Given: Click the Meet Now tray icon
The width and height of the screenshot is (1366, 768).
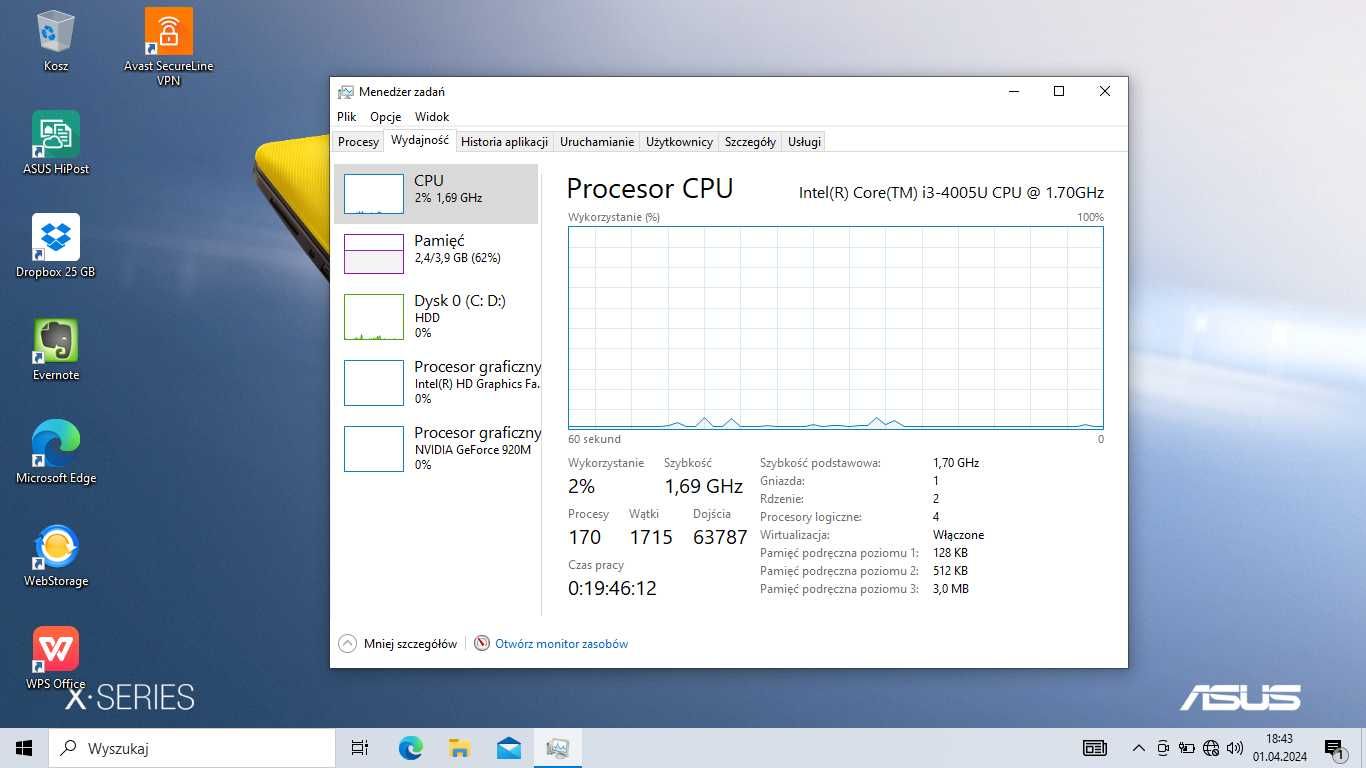Looking at the screenshot, I should tap(1163, 748).
